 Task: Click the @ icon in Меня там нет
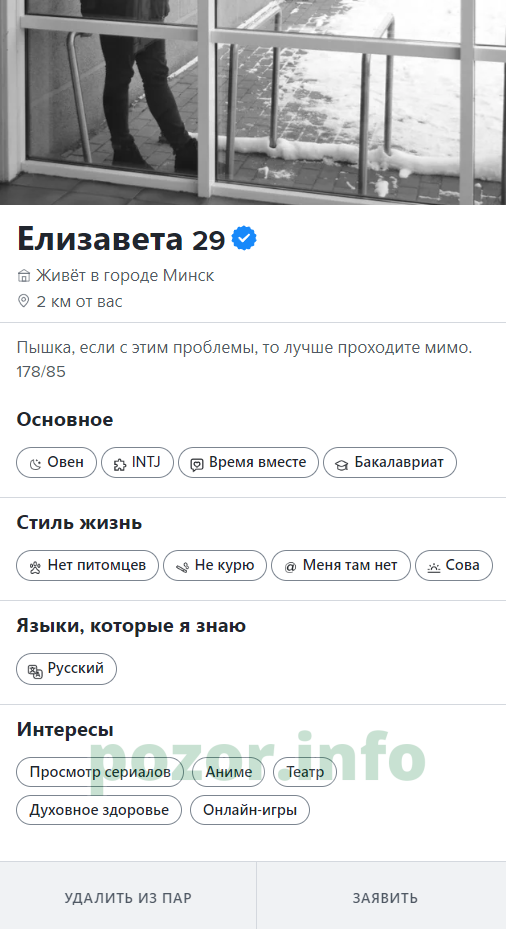[290, 567]
